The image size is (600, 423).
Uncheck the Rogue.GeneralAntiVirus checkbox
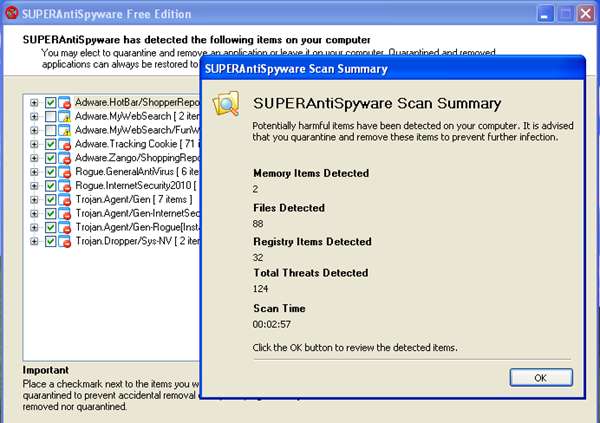51,172
